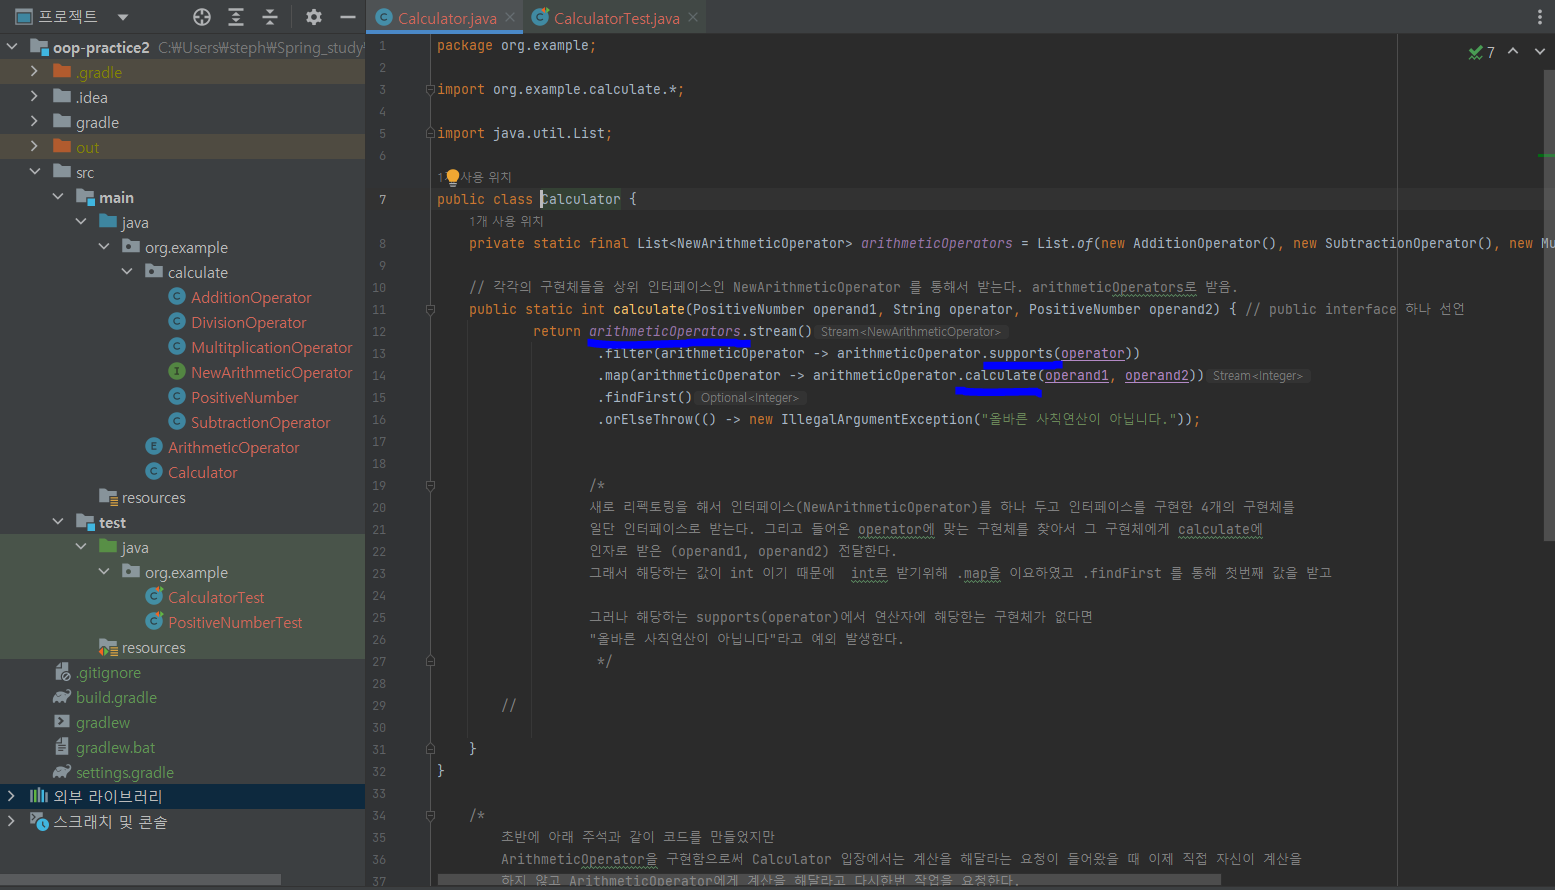The width and height of the screenshot is (1555, 890).
Task: Close the Calculator.java tab
Action: 510,17
